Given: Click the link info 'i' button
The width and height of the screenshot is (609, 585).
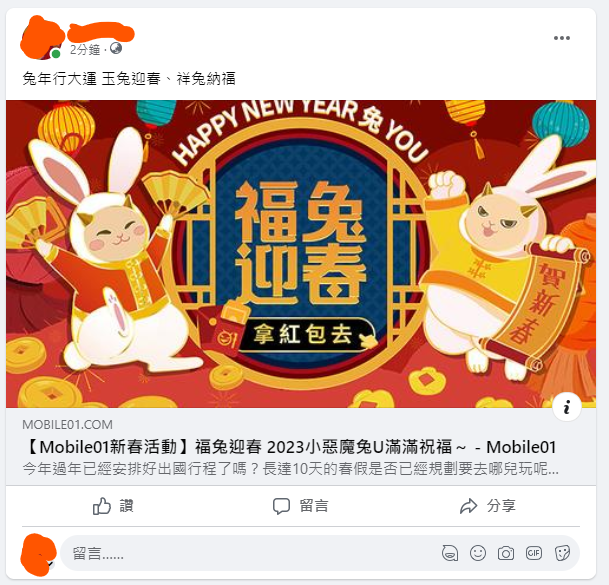Looking at the screenshot, I should point(567,407).
